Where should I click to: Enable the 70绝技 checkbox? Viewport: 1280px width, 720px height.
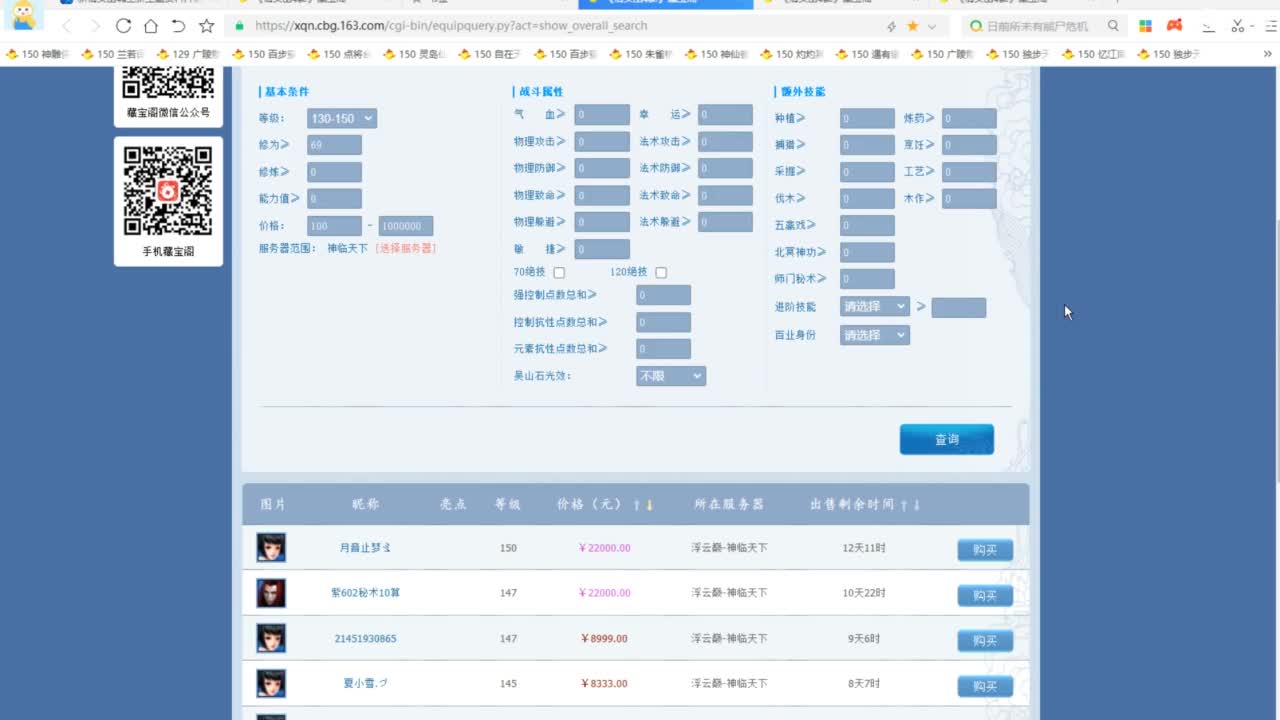pos(559,272)
